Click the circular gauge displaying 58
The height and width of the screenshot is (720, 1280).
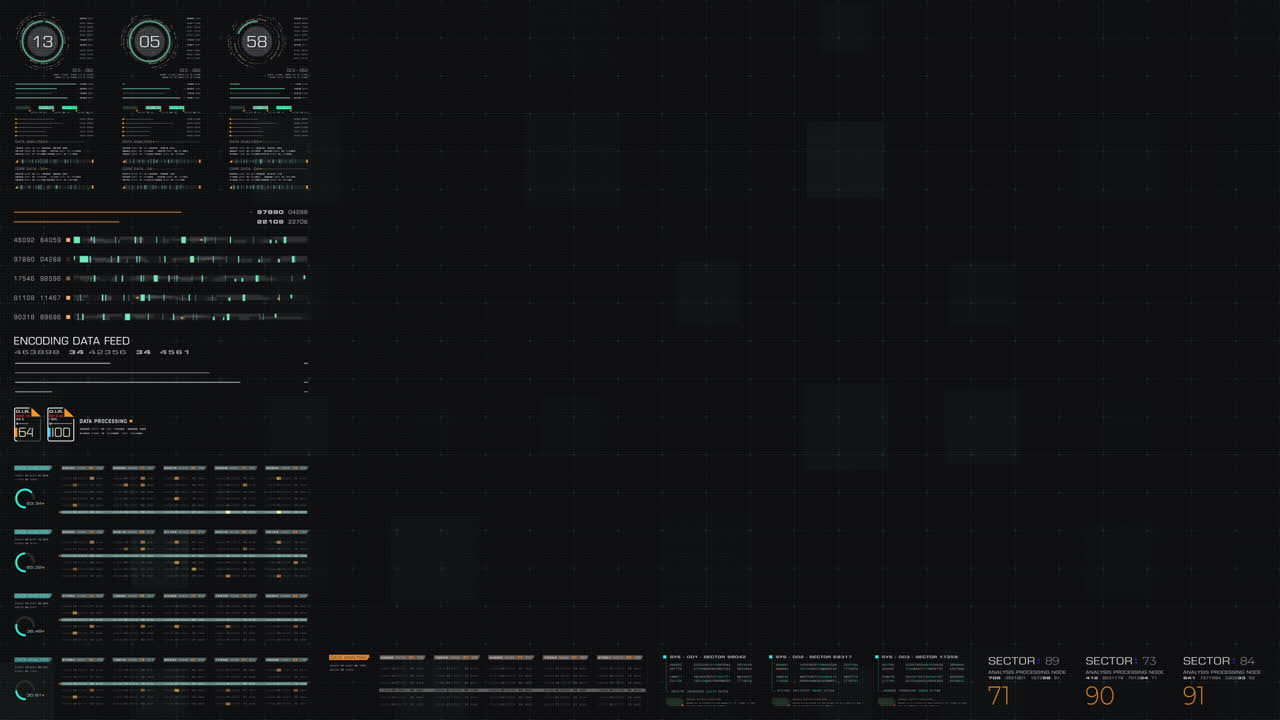point(257,41)
